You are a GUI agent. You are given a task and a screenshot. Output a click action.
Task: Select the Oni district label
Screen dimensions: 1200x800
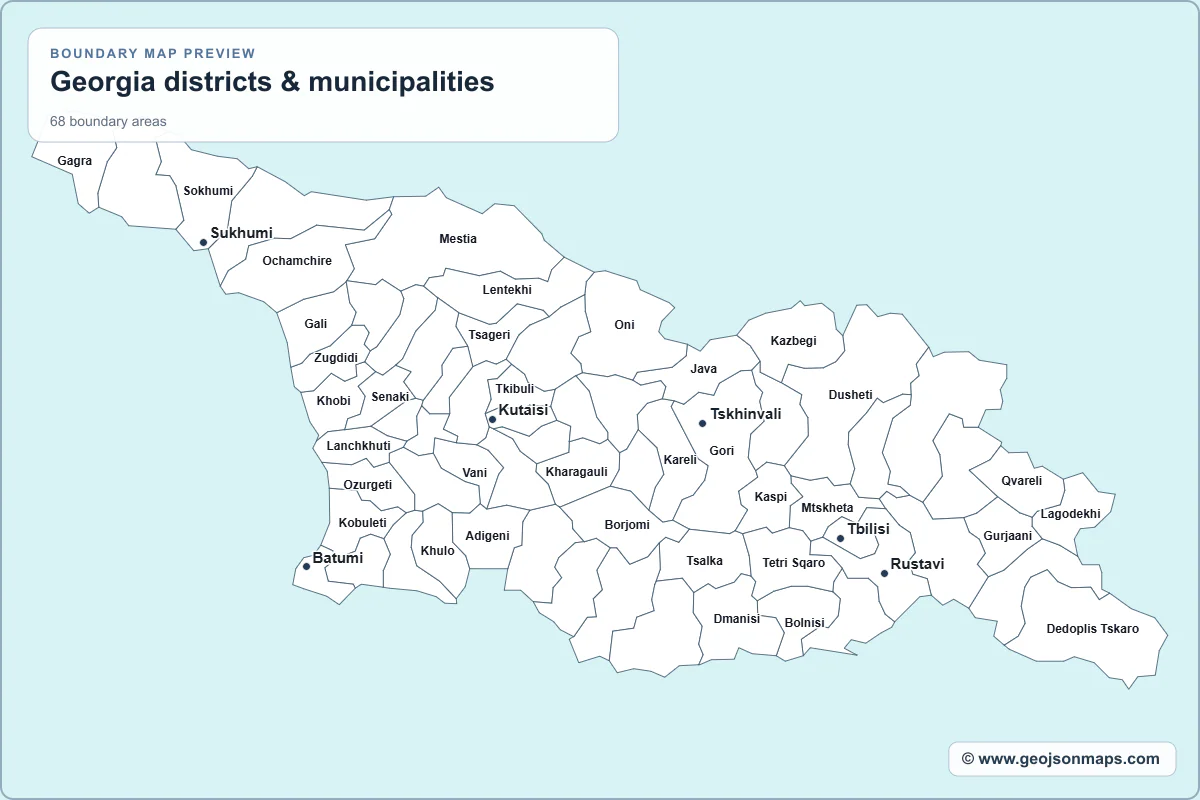(625, 325)
